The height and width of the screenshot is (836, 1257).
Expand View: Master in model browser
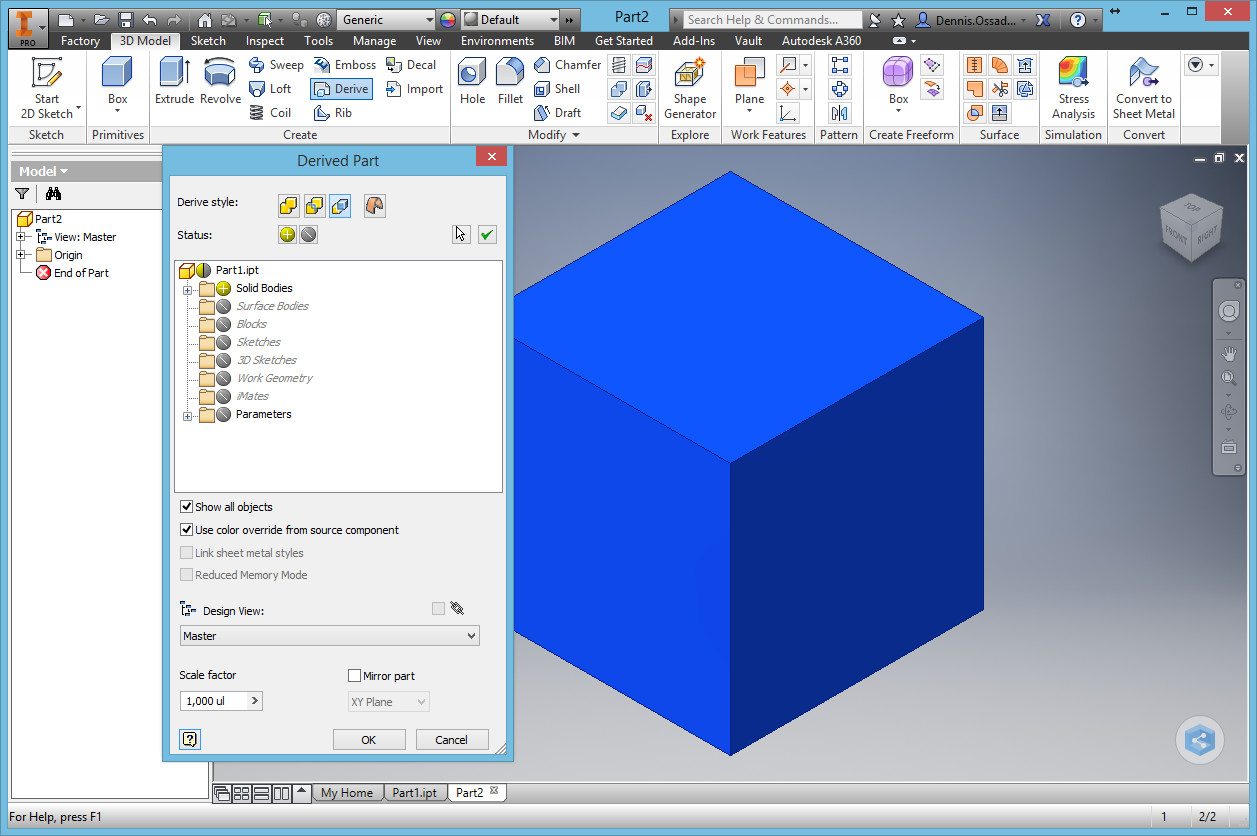[21, 237]
